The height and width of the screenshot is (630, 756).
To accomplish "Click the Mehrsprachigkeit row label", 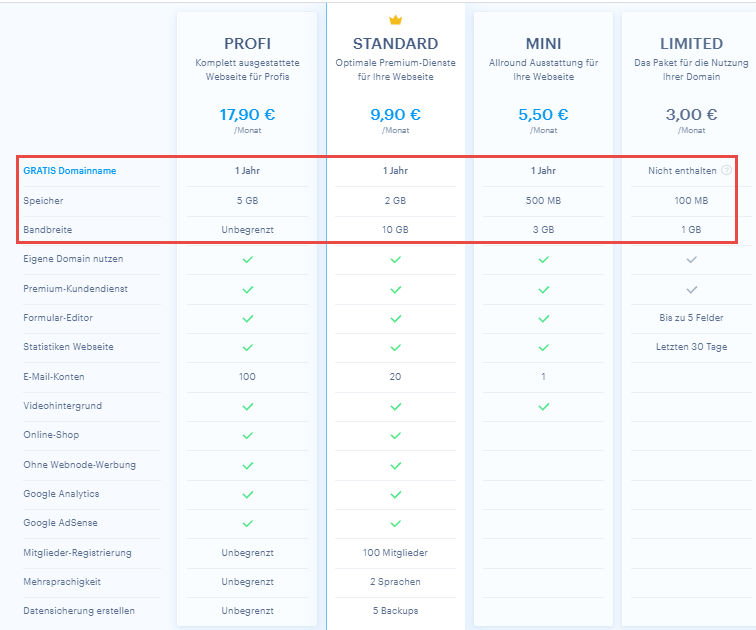I will [x=62, y=581].
